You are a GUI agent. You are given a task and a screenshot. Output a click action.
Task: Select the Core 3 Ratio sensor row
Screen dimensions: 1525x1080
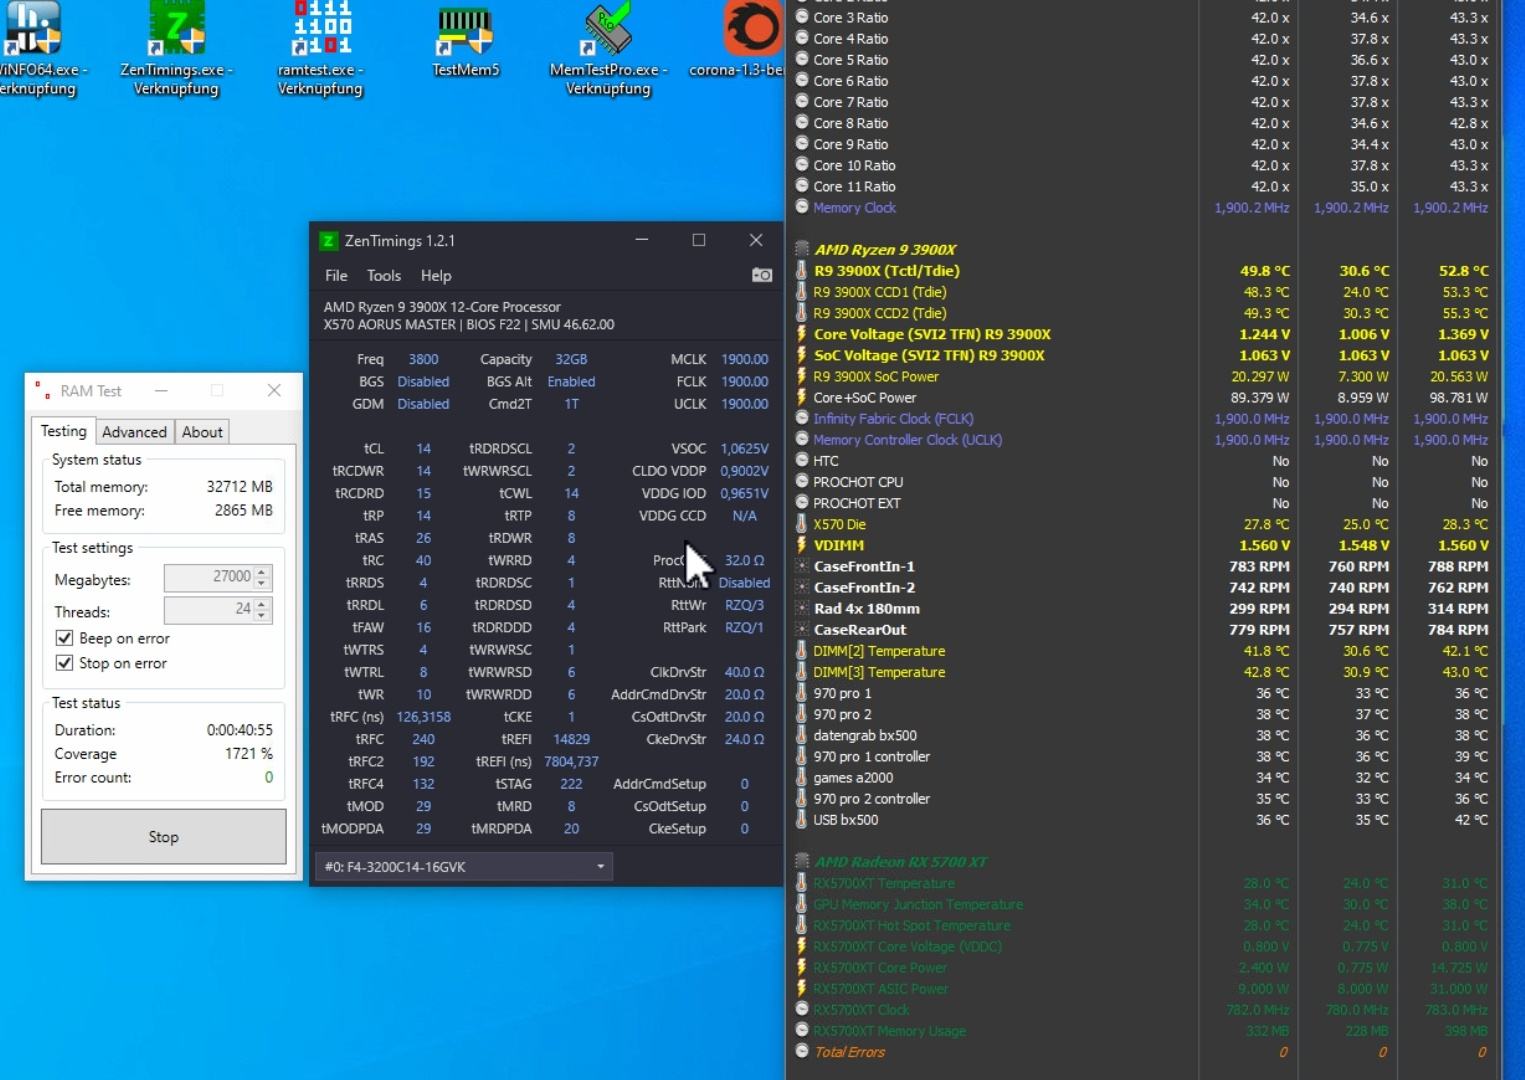(x=1141, y=17)
